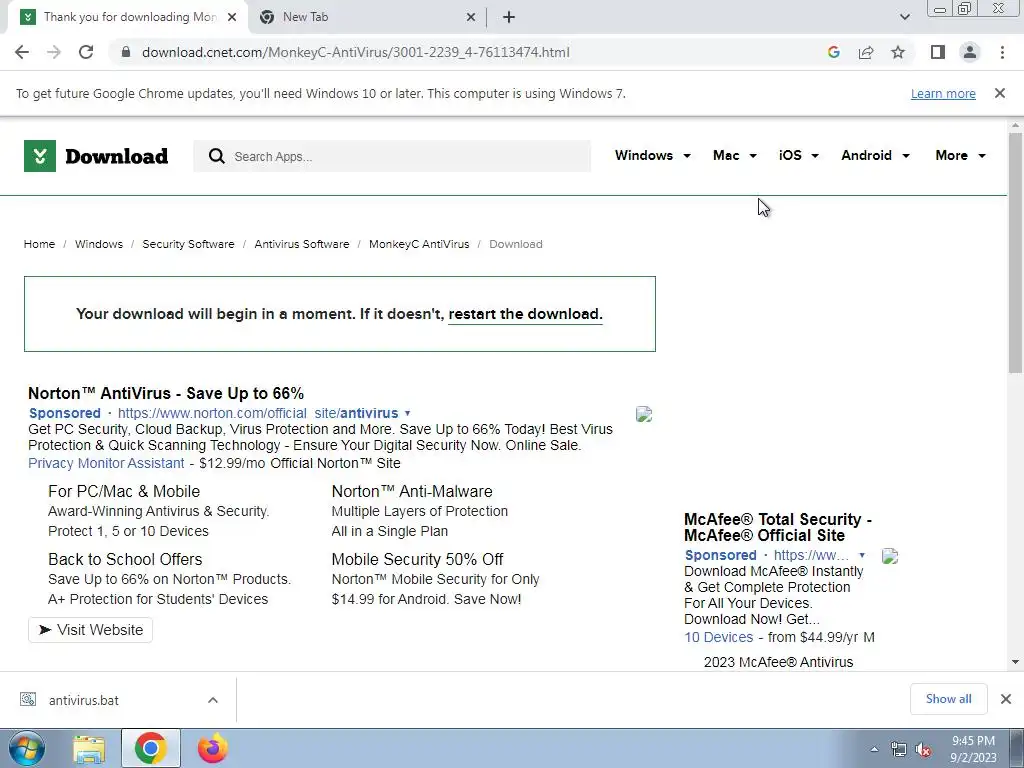The width and height of the screenshot is (1024, 768).
Task: Click the Chrome taskbar icon
Action: click(150, 748)
